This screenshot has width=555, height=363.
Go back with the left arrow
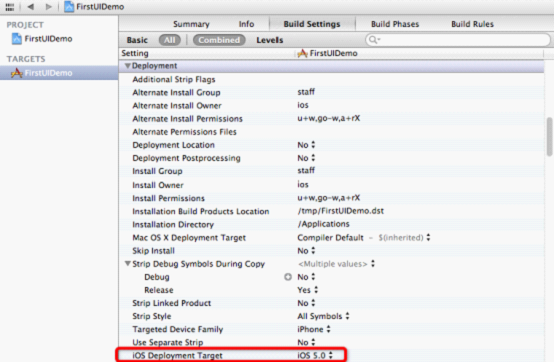pyautogui.click(x=31, y=7)
